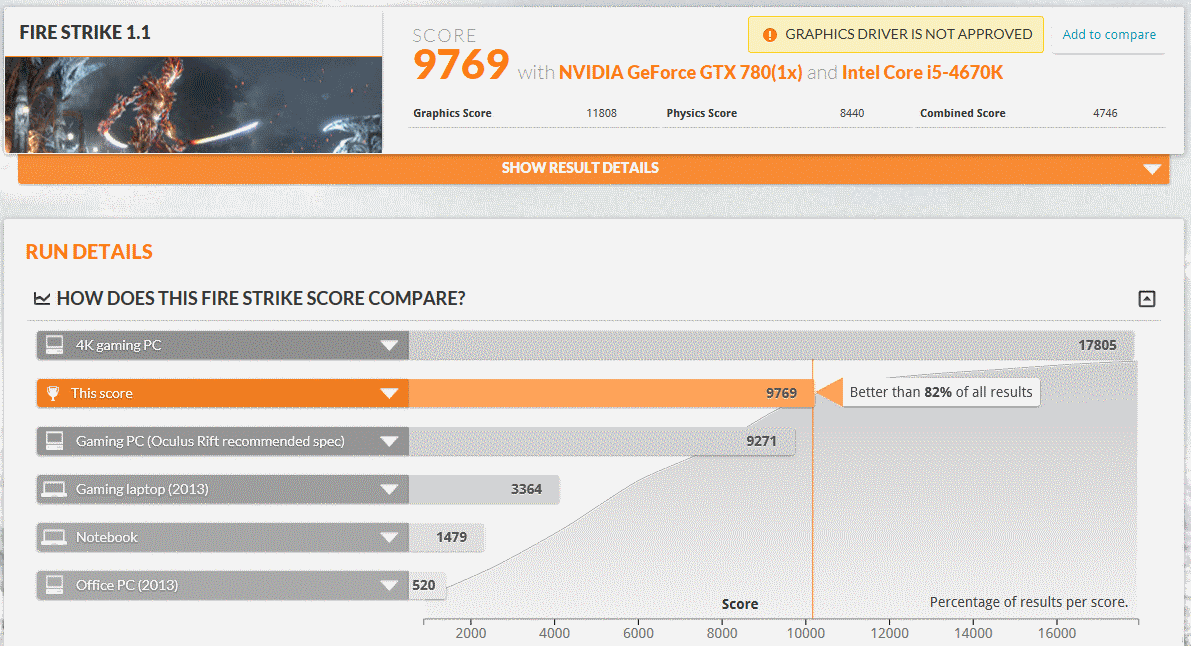Screen dimensions: 1191x646
Task: Expand the Gaming laptop (2013) dropdown
Action: [389, 489]
